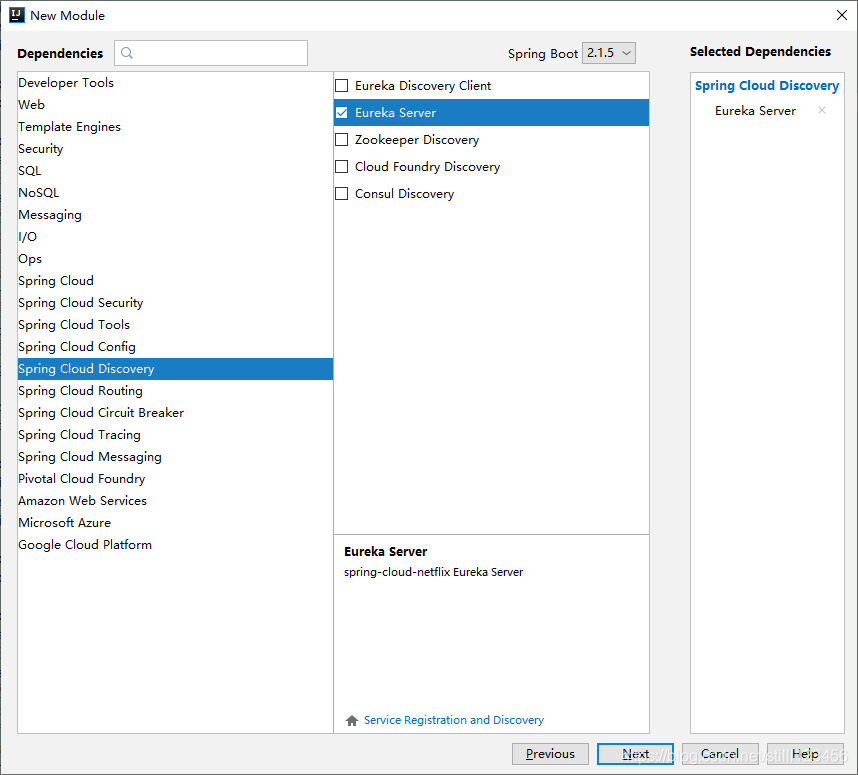Uncheck the Eureka Server checkbox
Screen dimensions: 858x775
point(341,113)
